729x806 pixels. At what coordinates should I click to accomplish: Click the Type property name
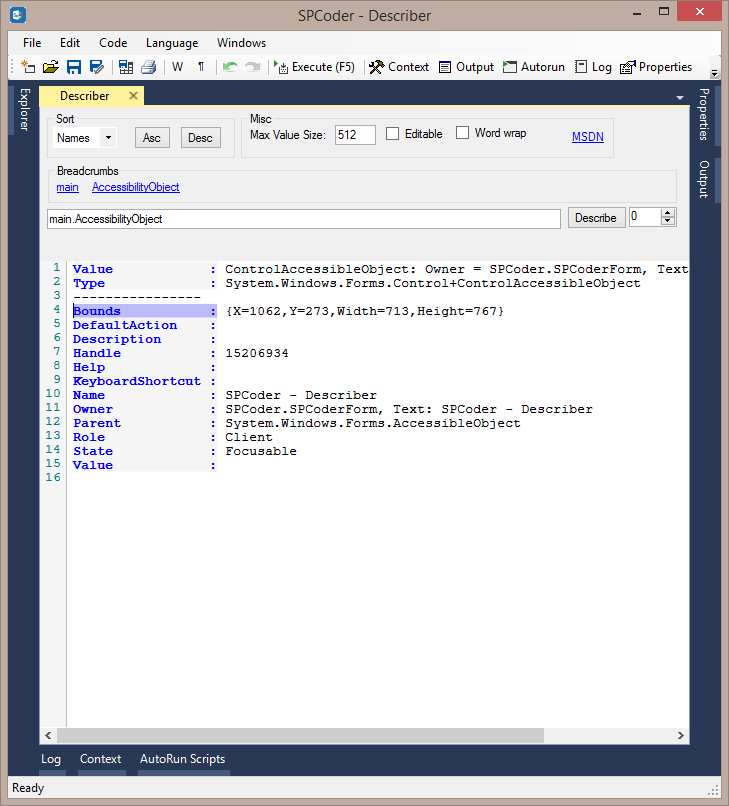pos(89,283)
